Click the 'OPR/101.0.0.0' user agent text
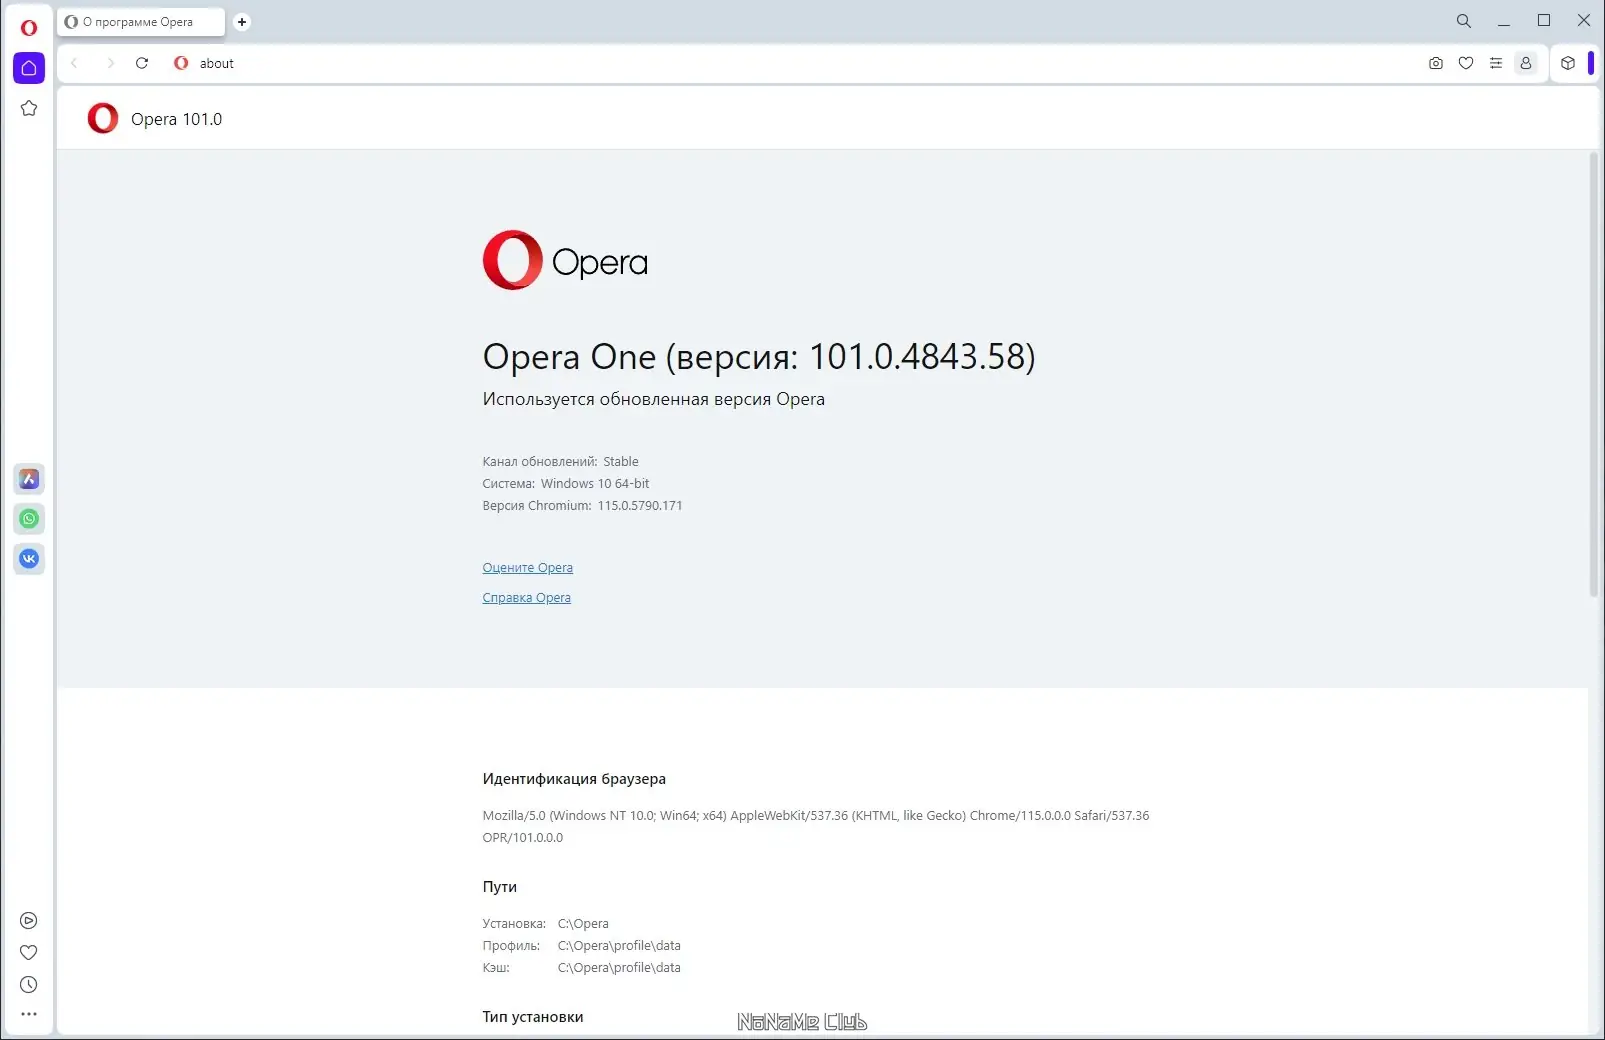Screen dimensions: 1605x1040 point(523,838)
